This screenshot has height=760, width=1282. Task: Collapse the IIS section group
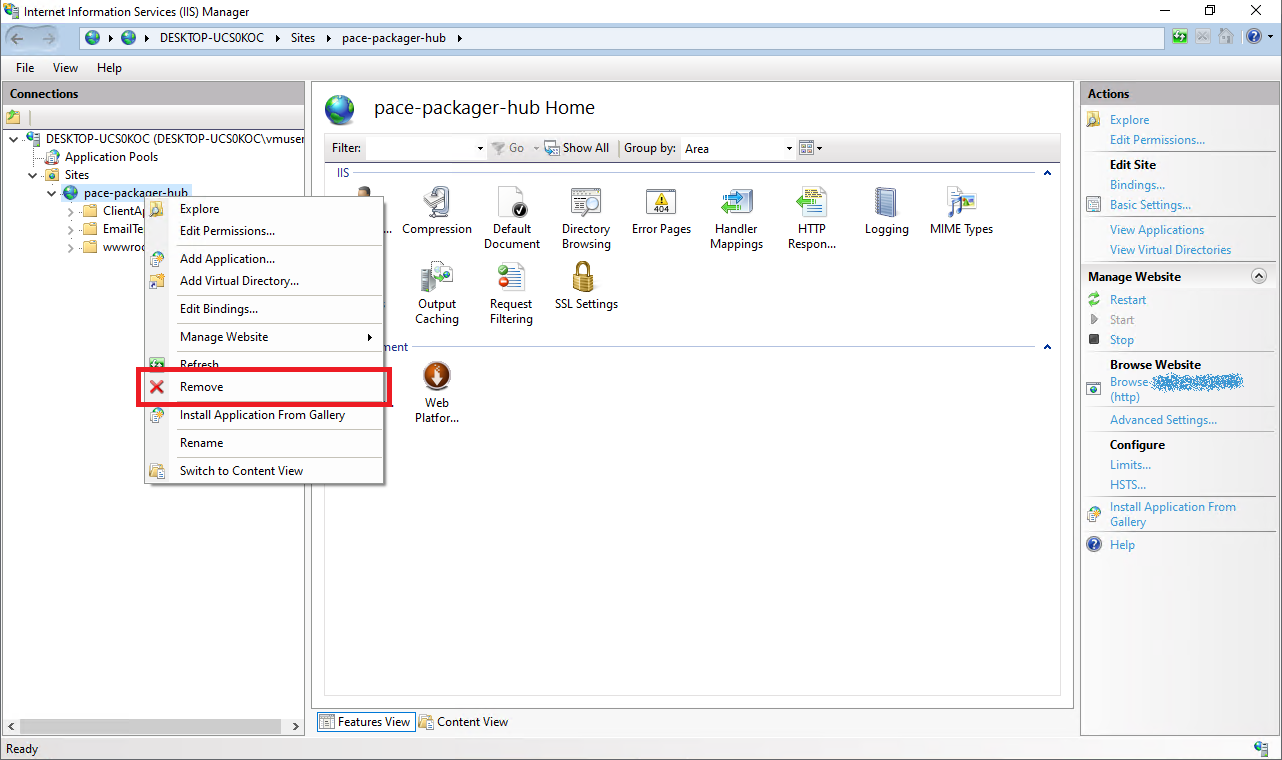tap(1047, 173)
